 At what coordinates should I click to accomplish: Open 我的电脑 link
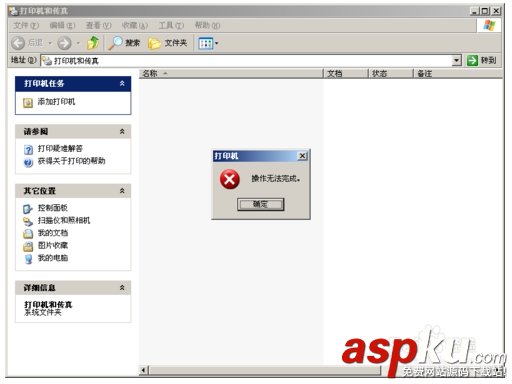pyautogui.click(x=53, y=258)
